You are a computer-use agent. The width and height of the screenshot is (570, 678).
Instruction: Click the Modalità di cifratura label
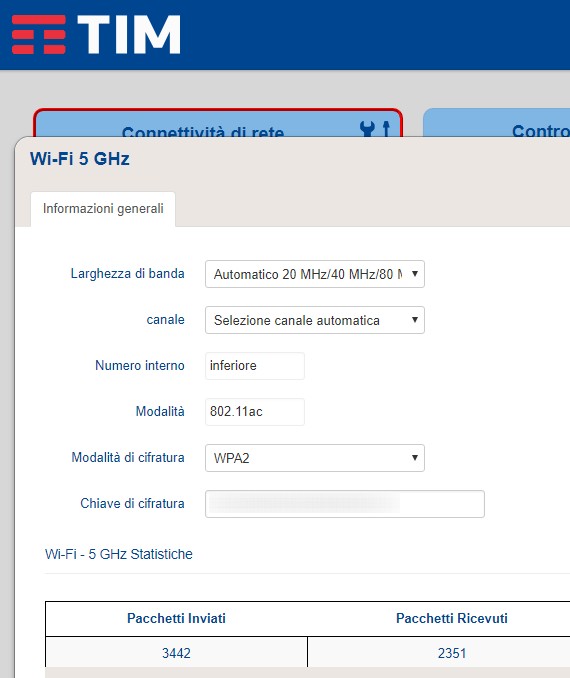pyautogui.click(x=128, y=457)
